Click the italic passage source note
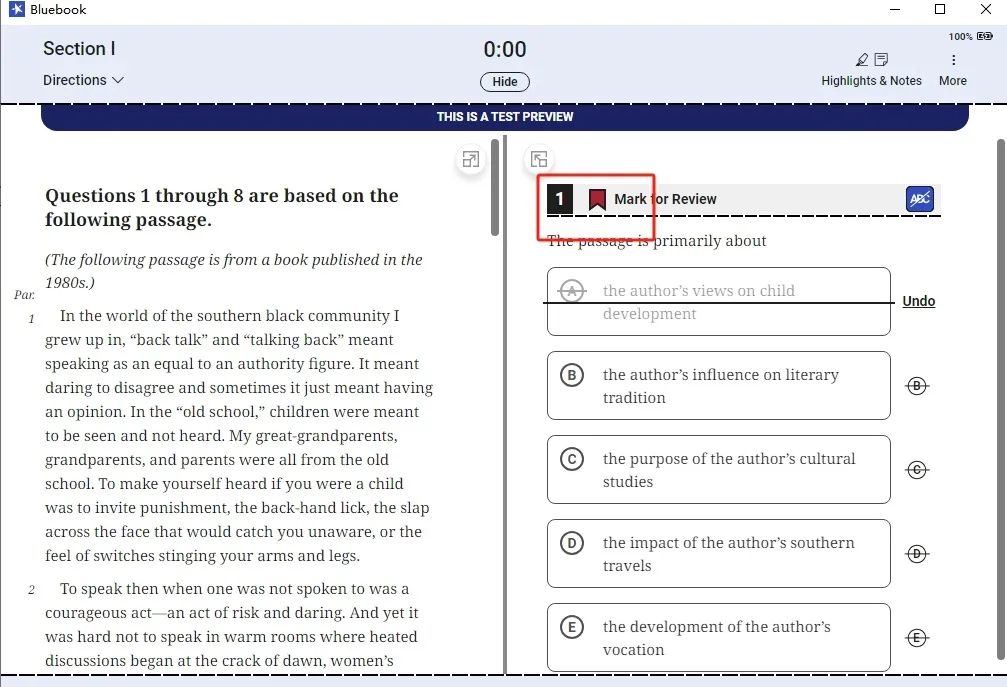 pos(233,271)
